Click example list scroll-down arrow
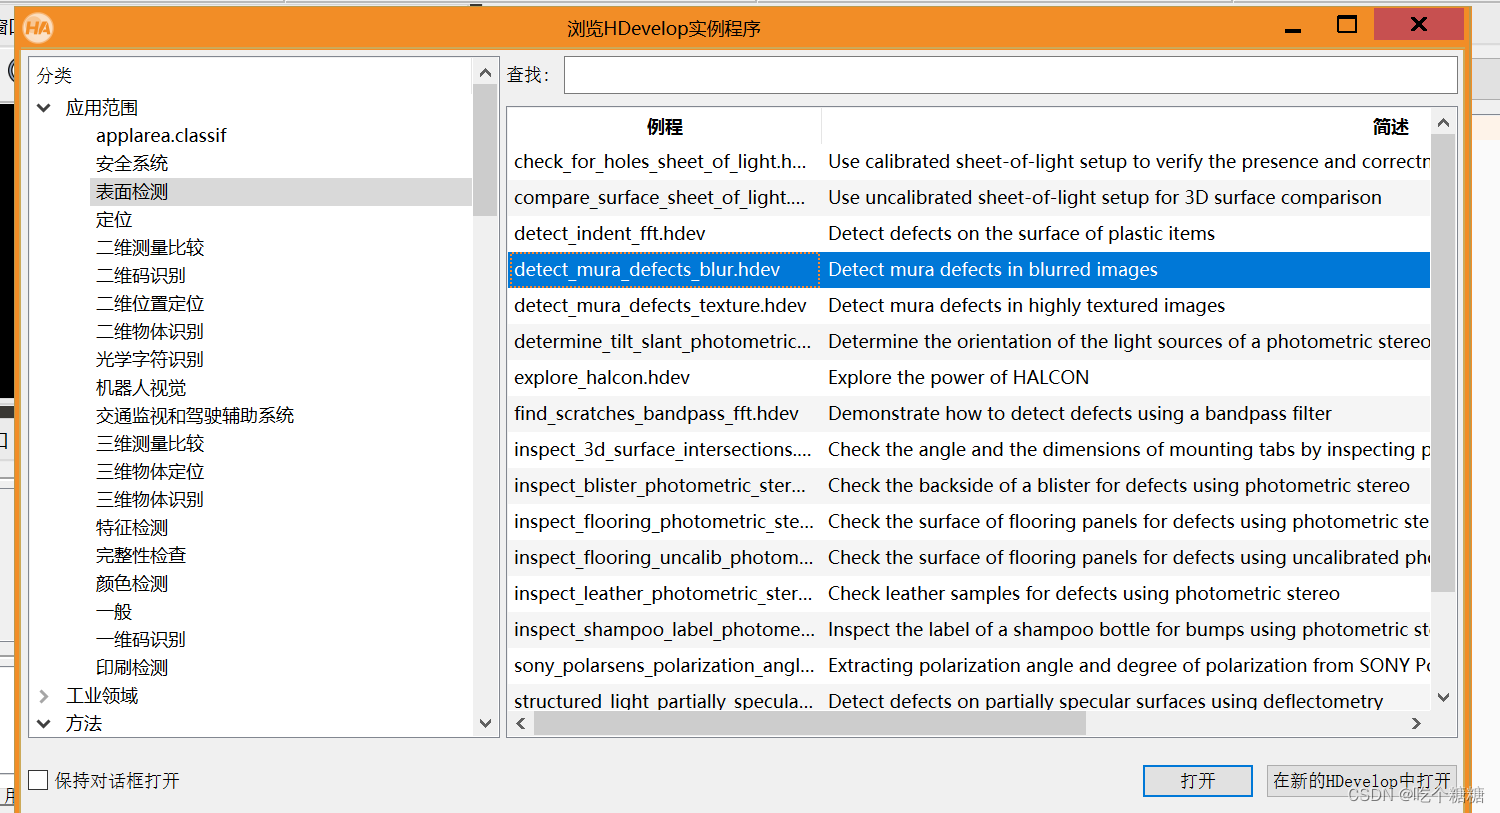Image resolution: width=1500 pixels, height=813 pixels. [1443, 697]
